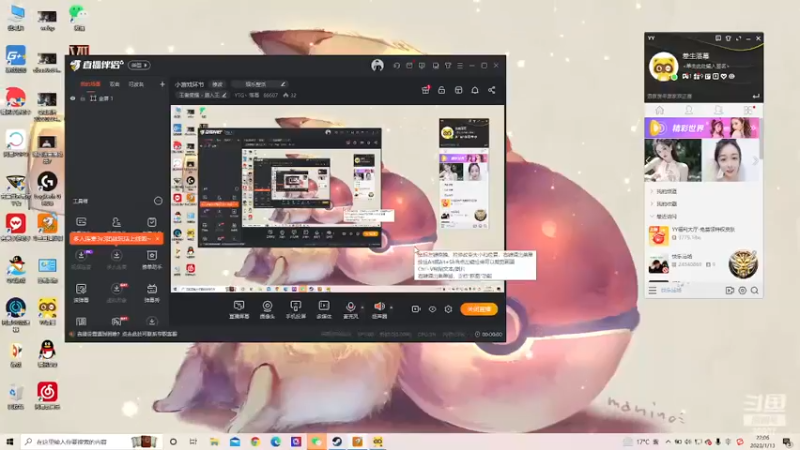Click the Windows taskbar search box
800x450 pixels.
click(92, 442)
